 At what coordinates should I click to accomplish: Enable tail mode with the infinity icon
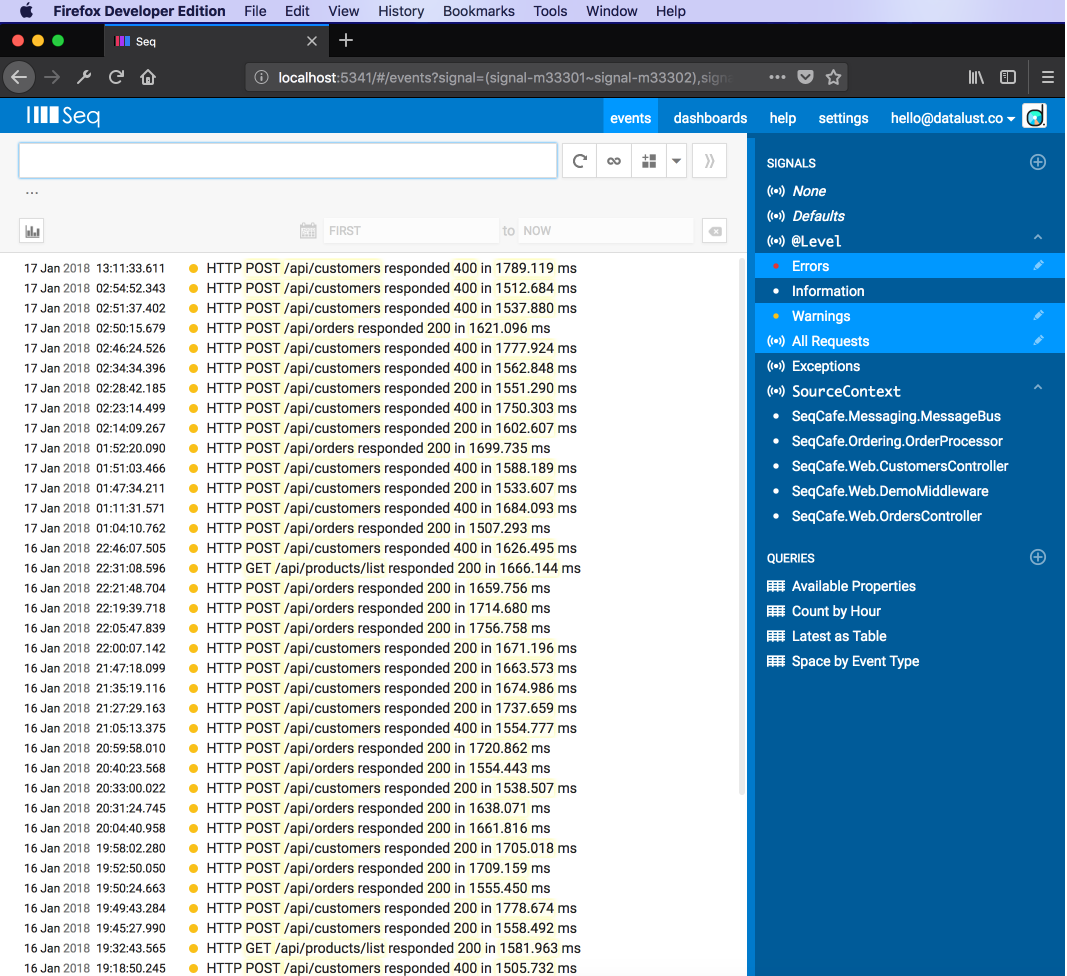point(613,161)
